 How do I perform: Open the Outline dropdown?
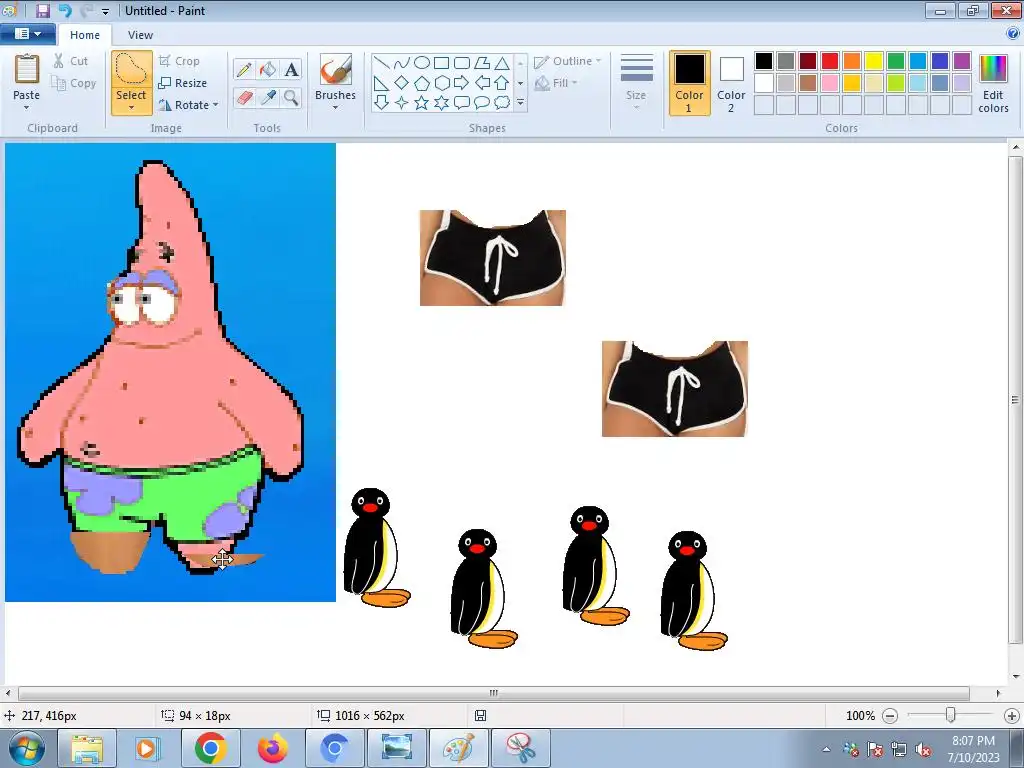tap(567, 61)
